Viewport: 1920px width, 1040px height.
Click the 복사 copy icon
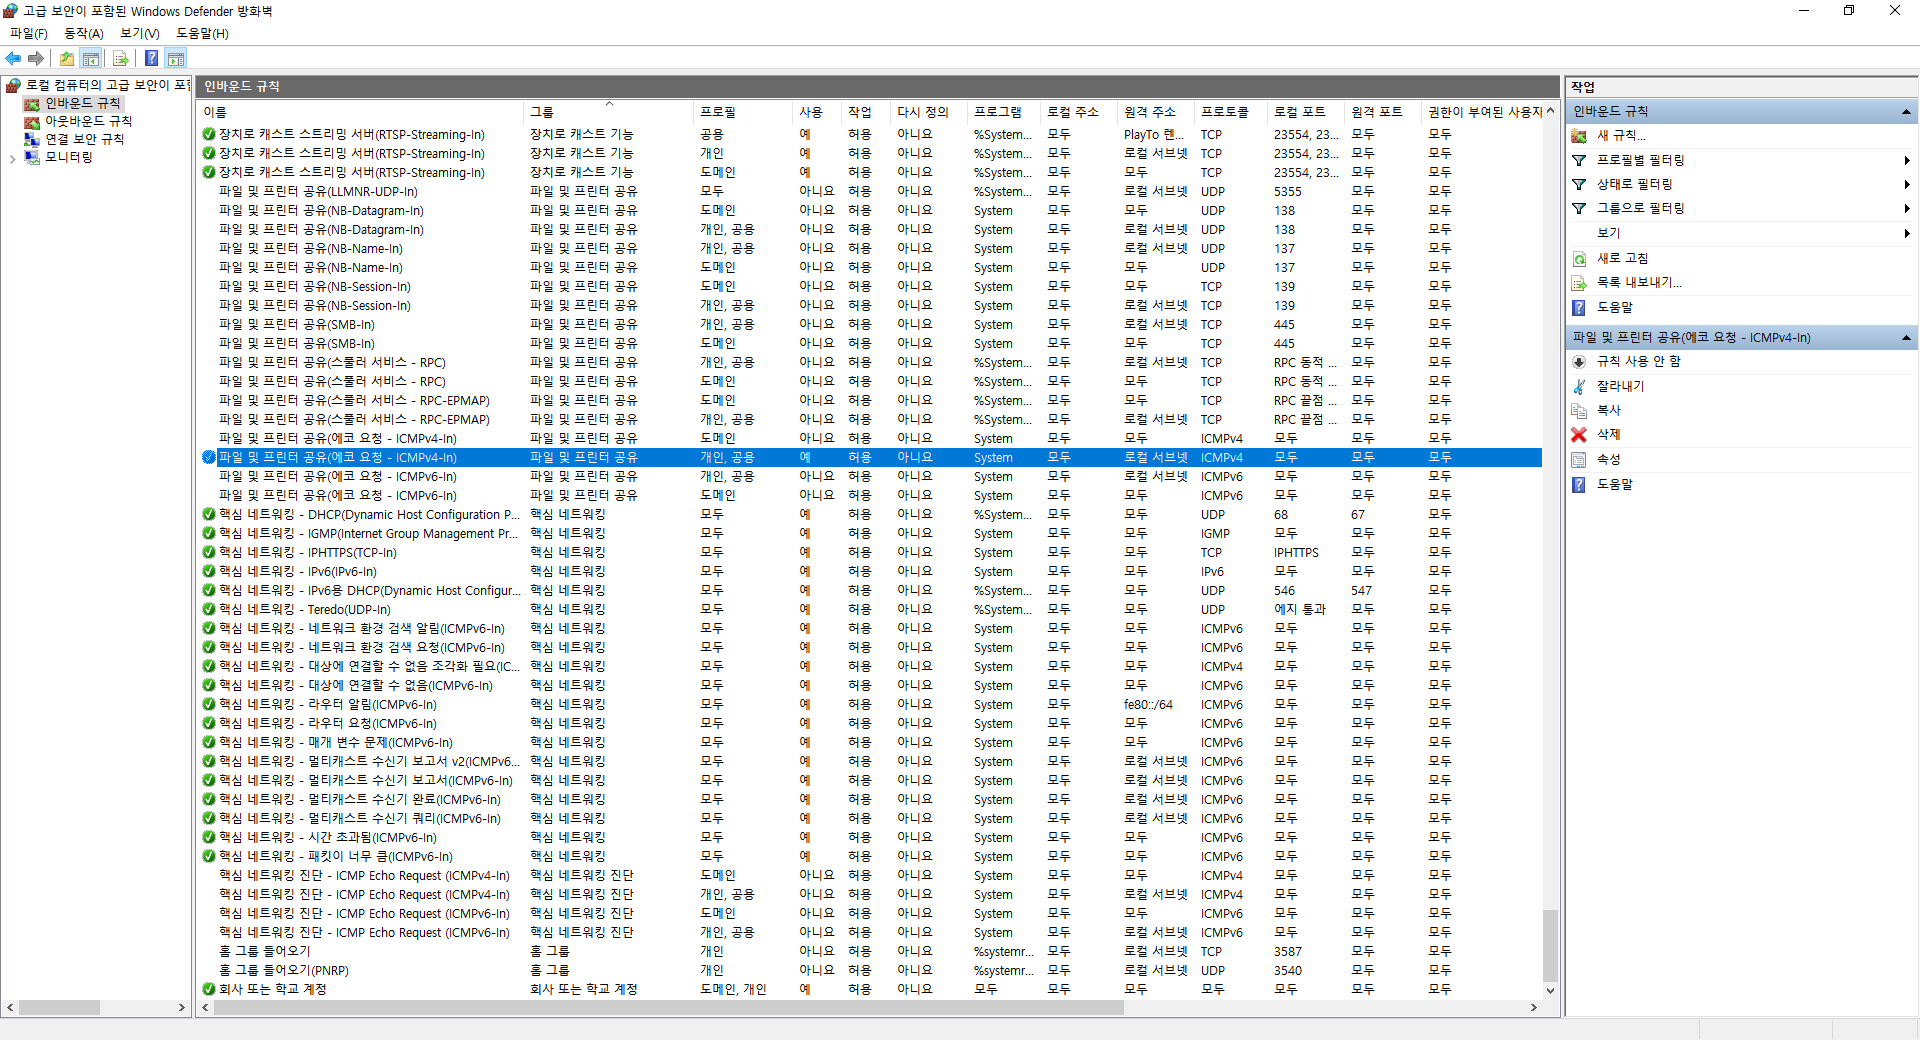click(1579, 410)
